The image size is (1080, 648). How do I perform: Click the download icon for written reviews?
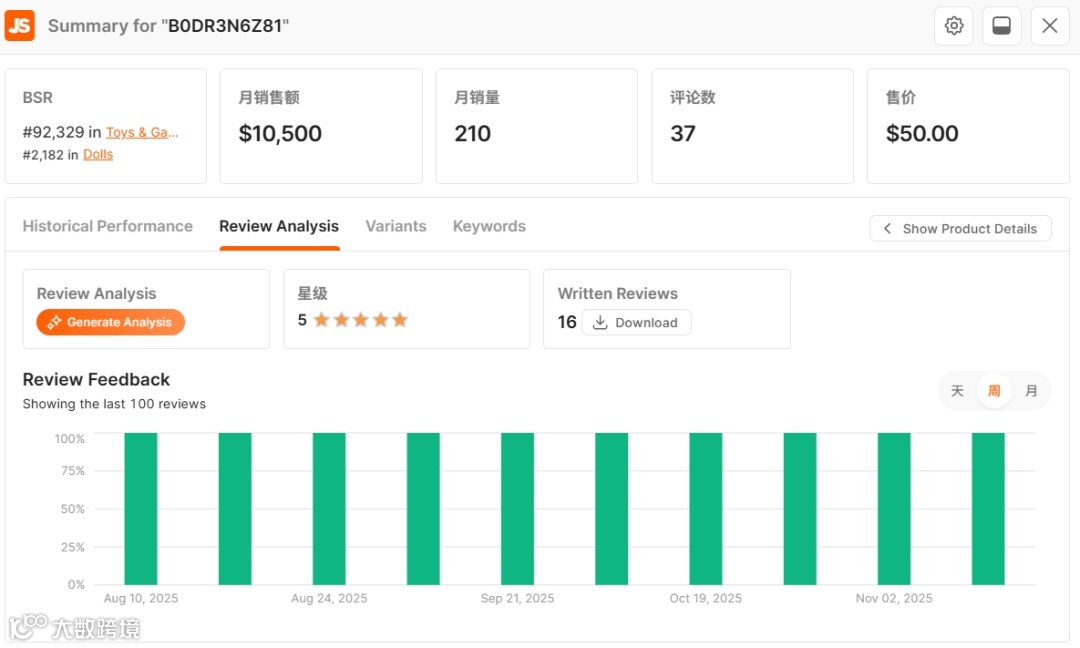pos(600,322)
